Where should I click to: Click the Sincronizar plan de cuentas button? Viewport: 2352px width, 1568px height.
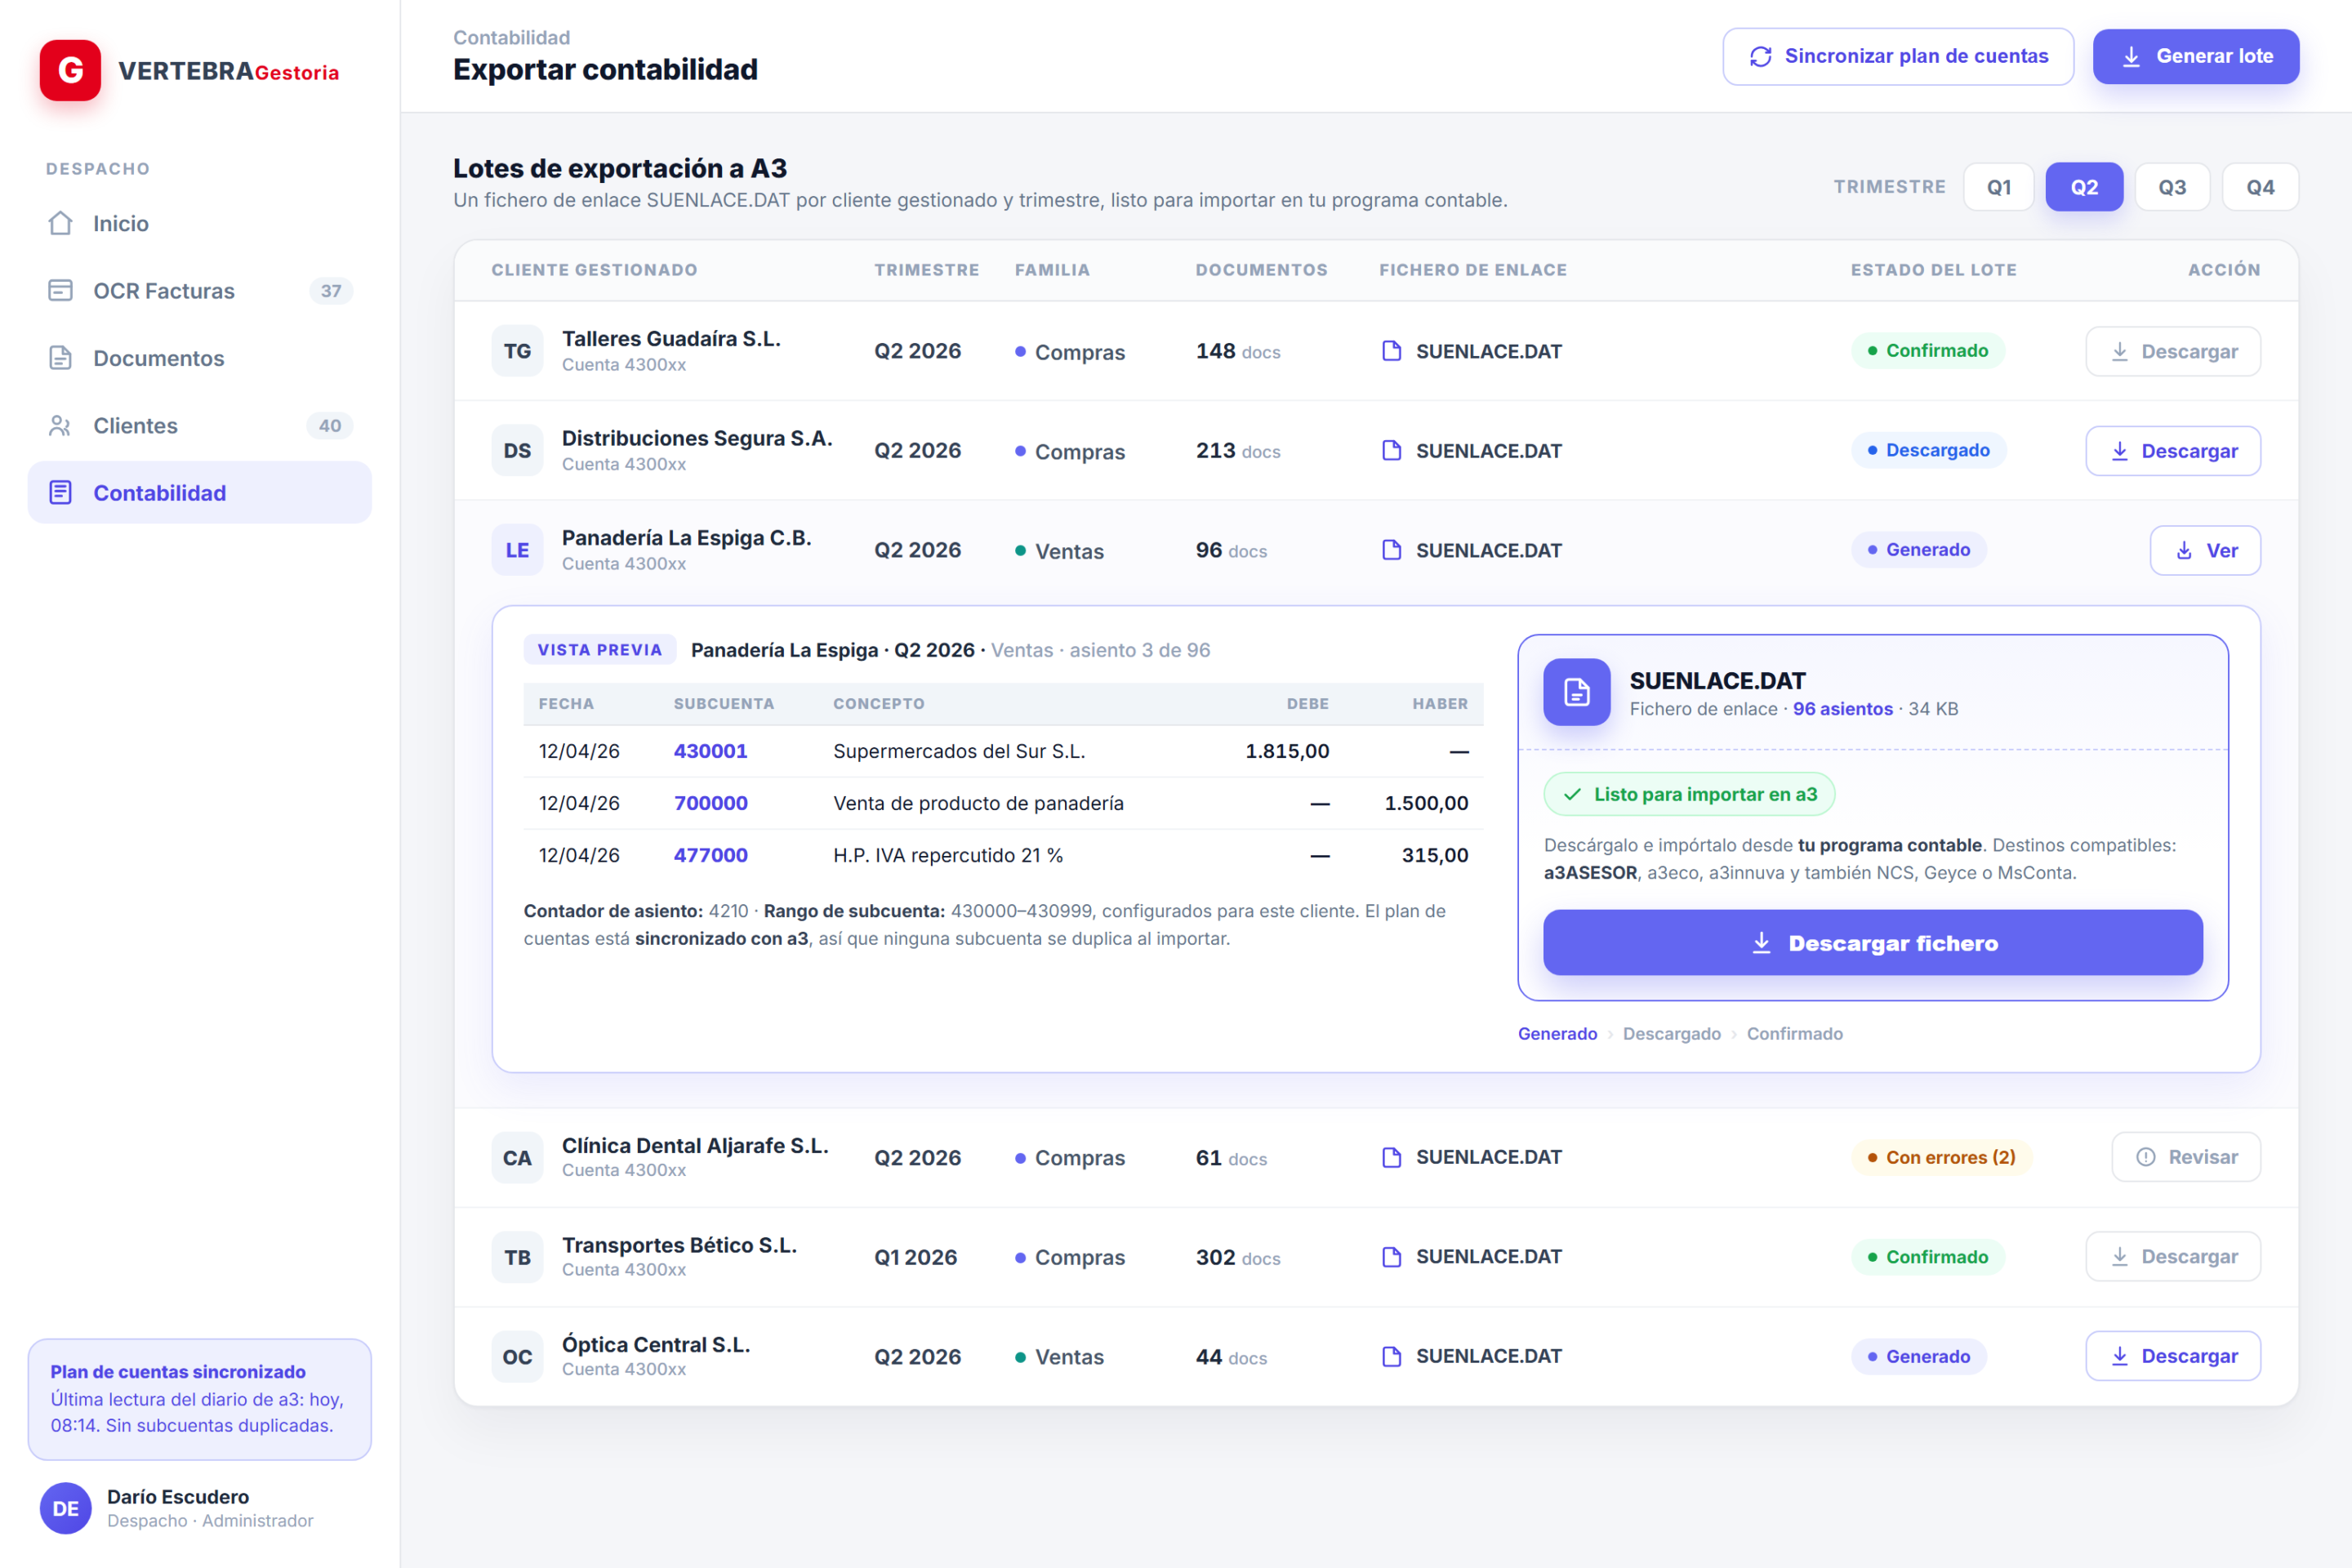1897,57
